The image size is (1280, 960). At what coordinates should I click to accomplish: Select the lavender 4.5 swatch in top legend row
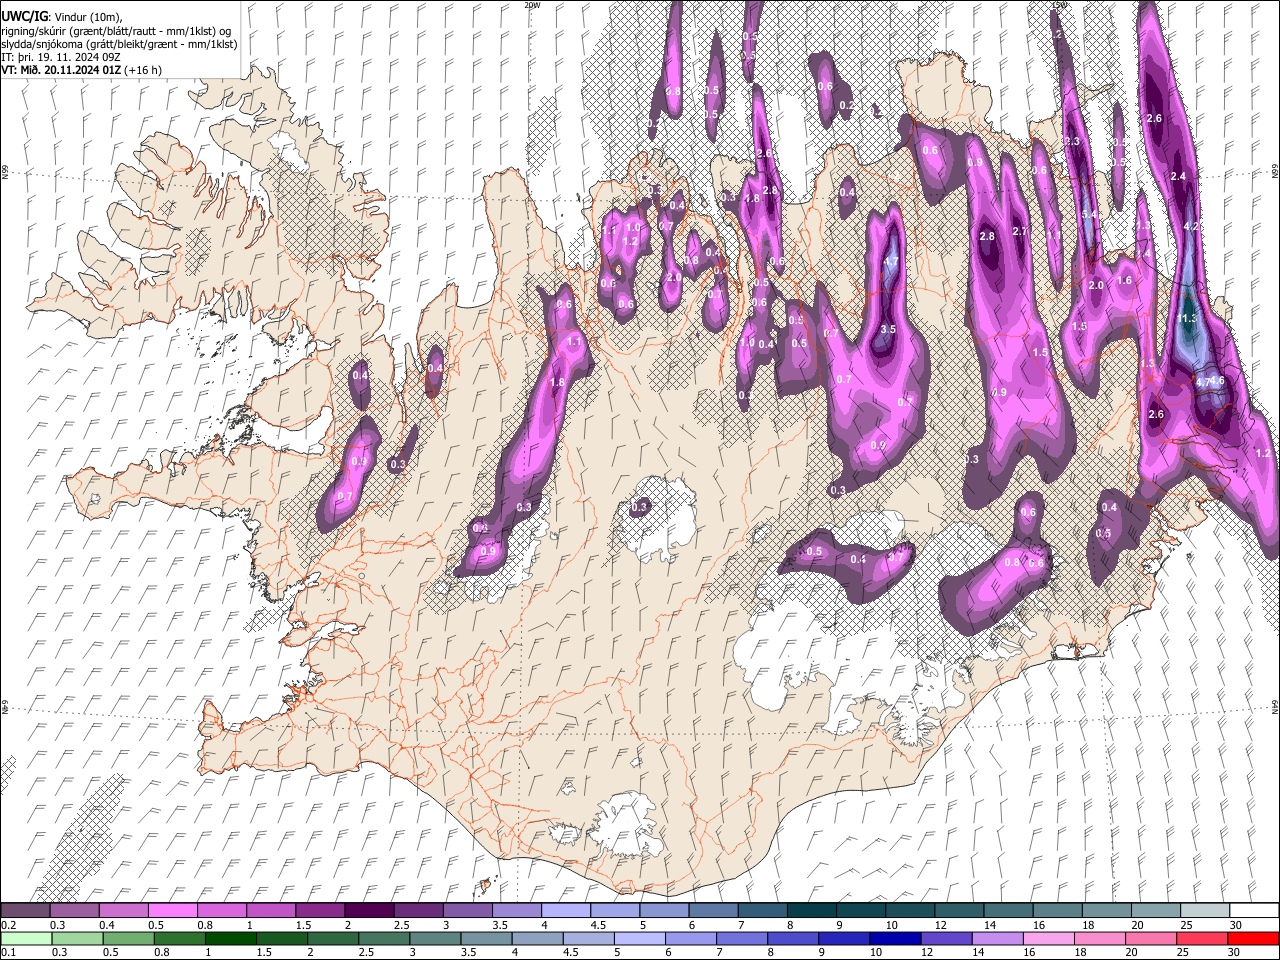[x=615, y=910]
